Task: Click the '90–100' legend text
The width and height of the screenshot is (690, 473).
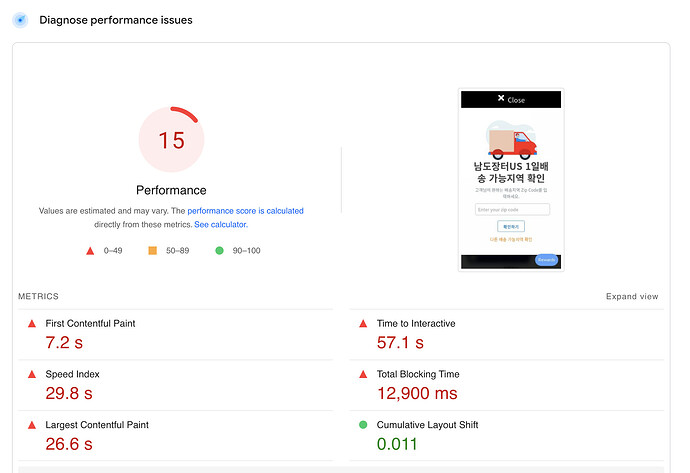Action: click(x=246, y=250)
